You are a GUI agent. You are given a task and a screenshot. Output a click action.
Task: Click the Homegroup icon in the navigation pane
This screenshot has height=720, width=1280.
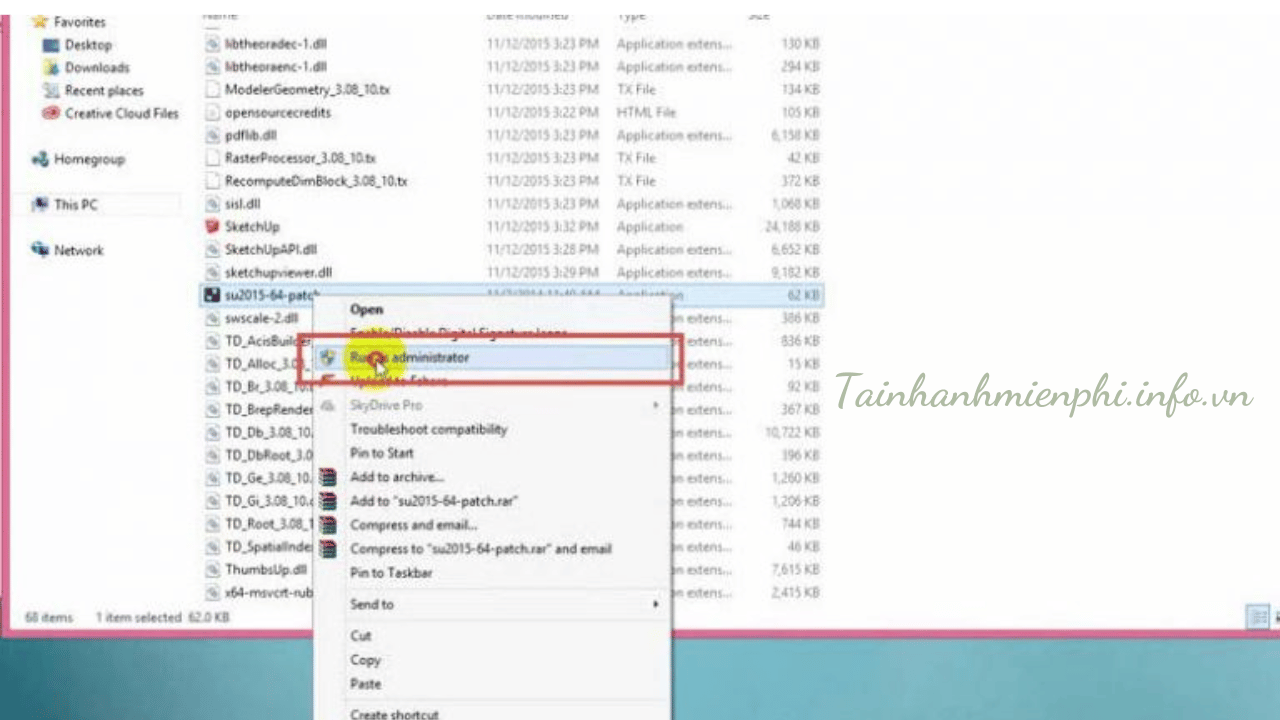point(40,160)
